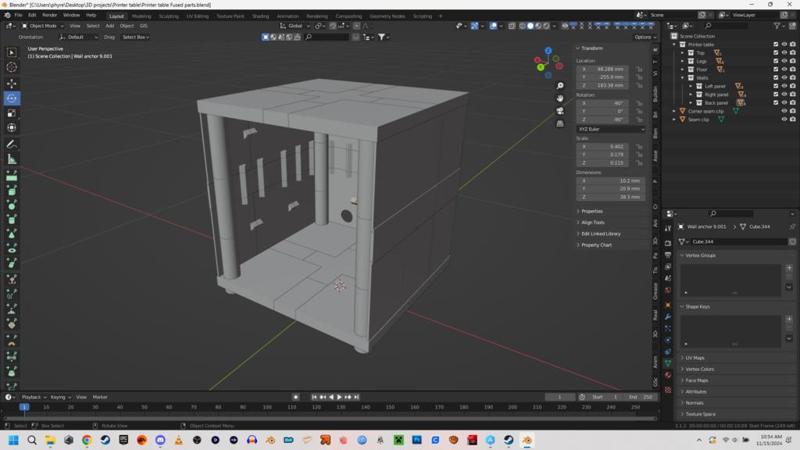Expand the UV Maps section
800x450 pixels.
(694, 358)
